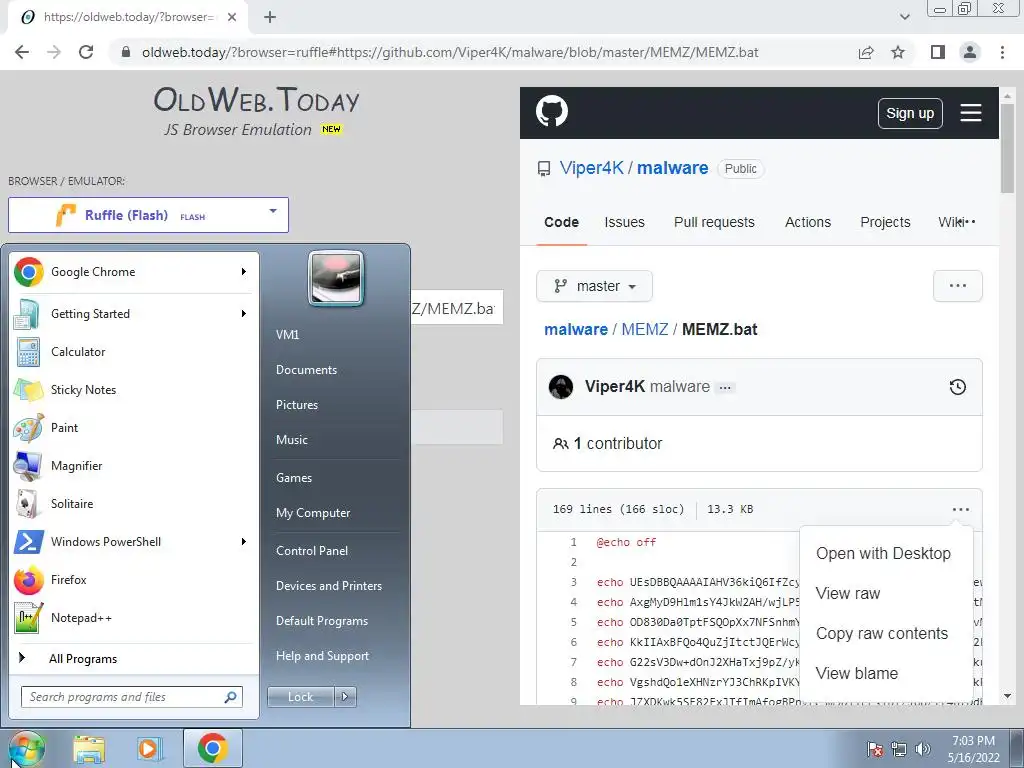Open new browser tab plus button
Screen dimensions: 1024x768
tap(270, 17)
